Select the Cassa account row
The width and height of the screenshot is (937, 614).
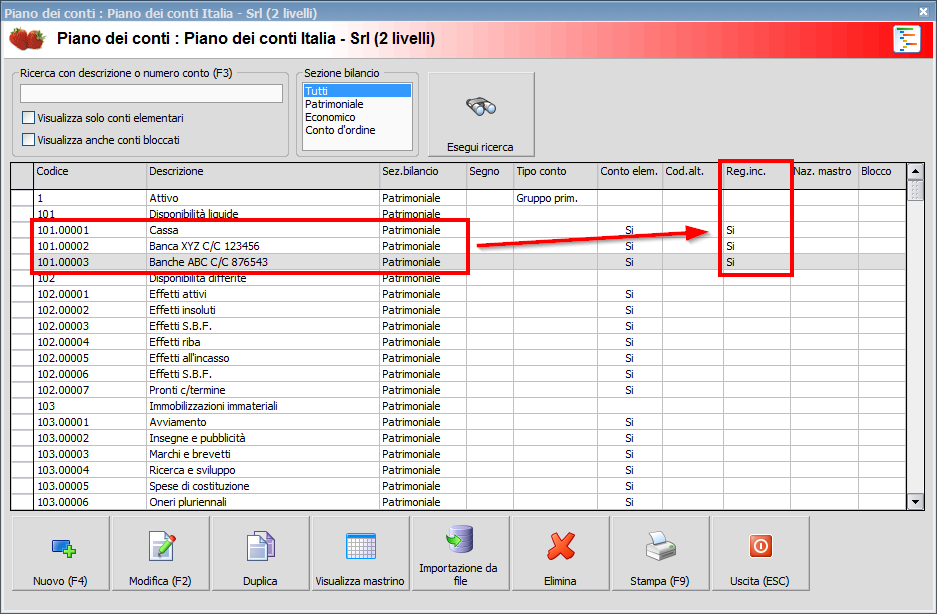[200, 230]
